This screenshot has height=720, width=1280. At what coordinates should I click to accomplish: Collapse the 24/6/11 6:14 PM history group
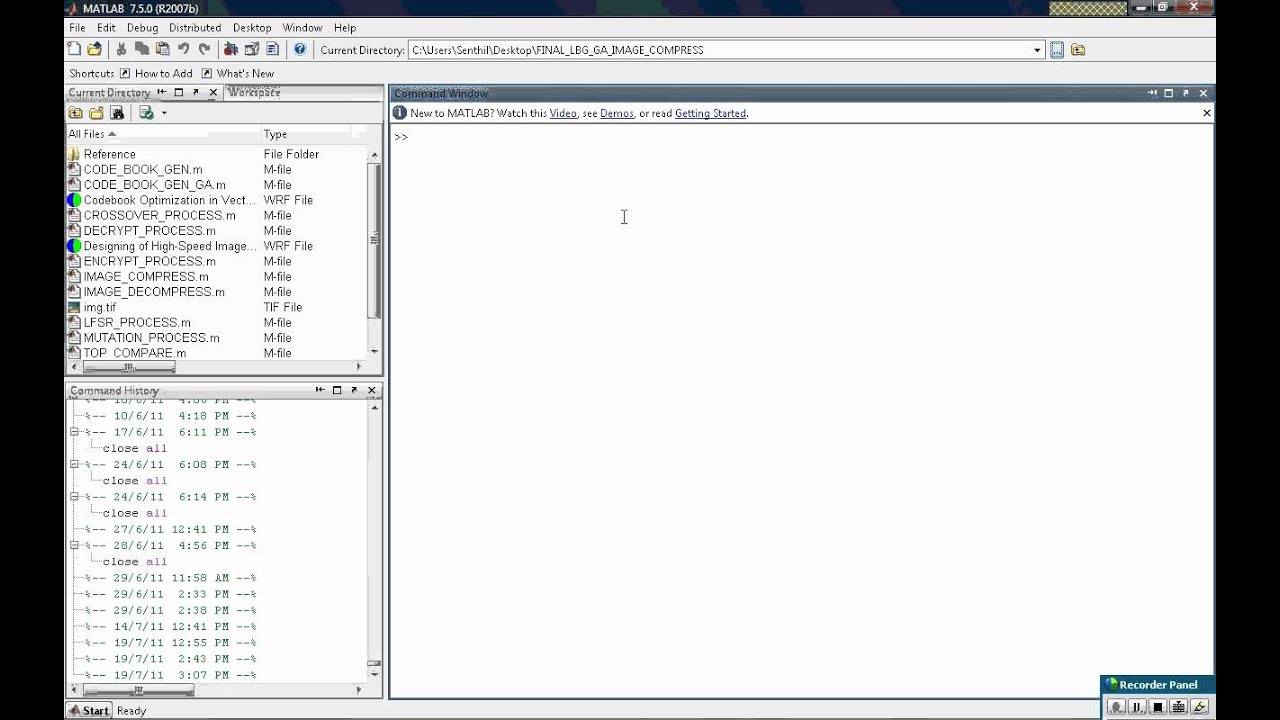coord(74,497)
